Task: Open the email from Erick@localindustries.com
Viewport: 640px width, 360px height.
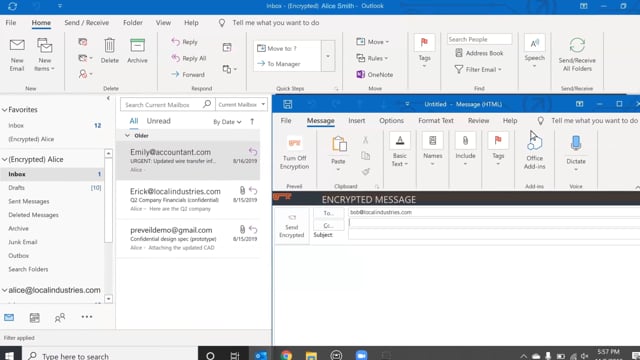Action: (188, 200)
